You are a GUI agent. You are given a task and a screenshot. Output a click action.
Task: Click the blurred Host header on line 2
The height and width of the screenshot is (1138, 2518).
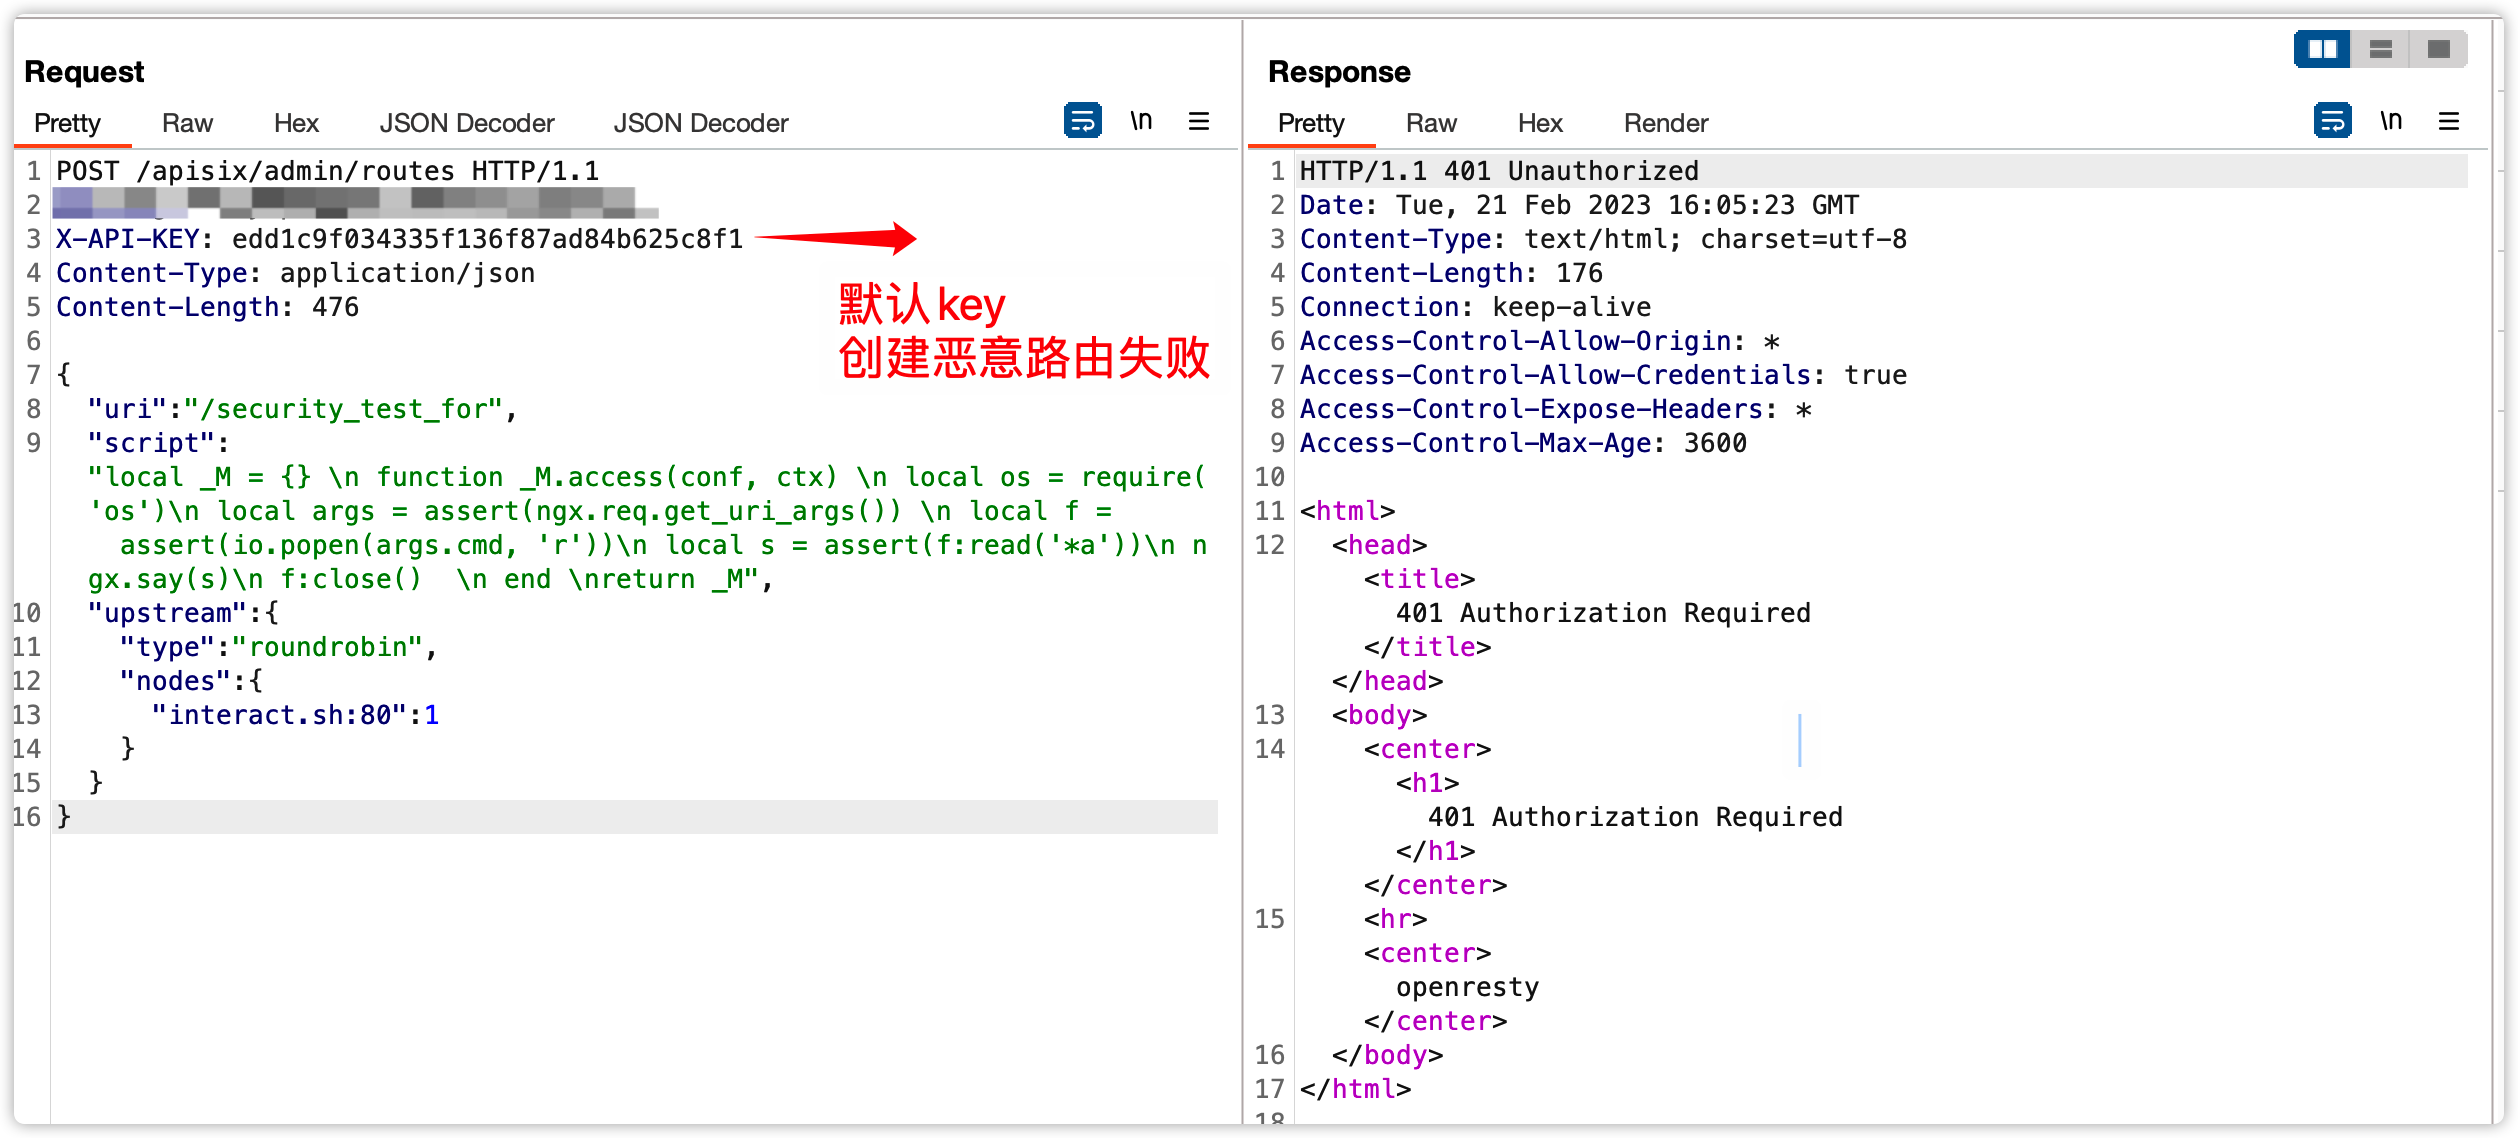(355, 204)
